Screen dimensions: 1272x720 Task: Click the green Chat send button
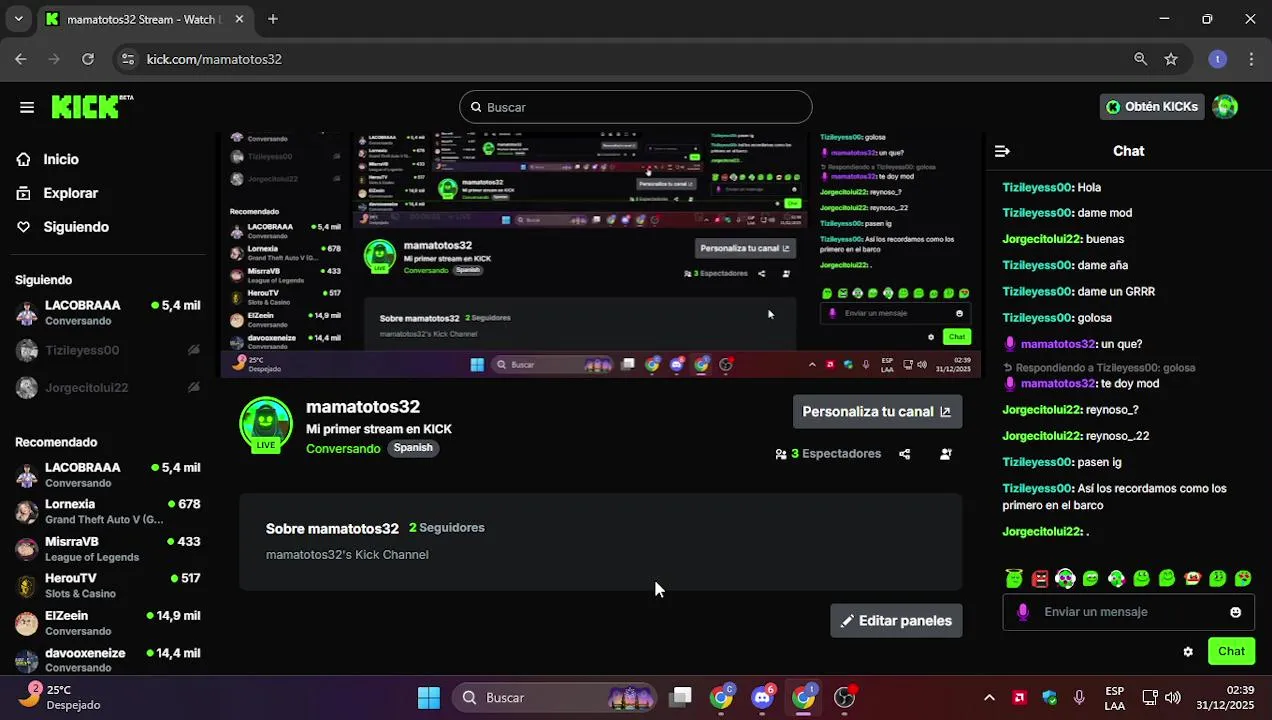(1231, 651)
